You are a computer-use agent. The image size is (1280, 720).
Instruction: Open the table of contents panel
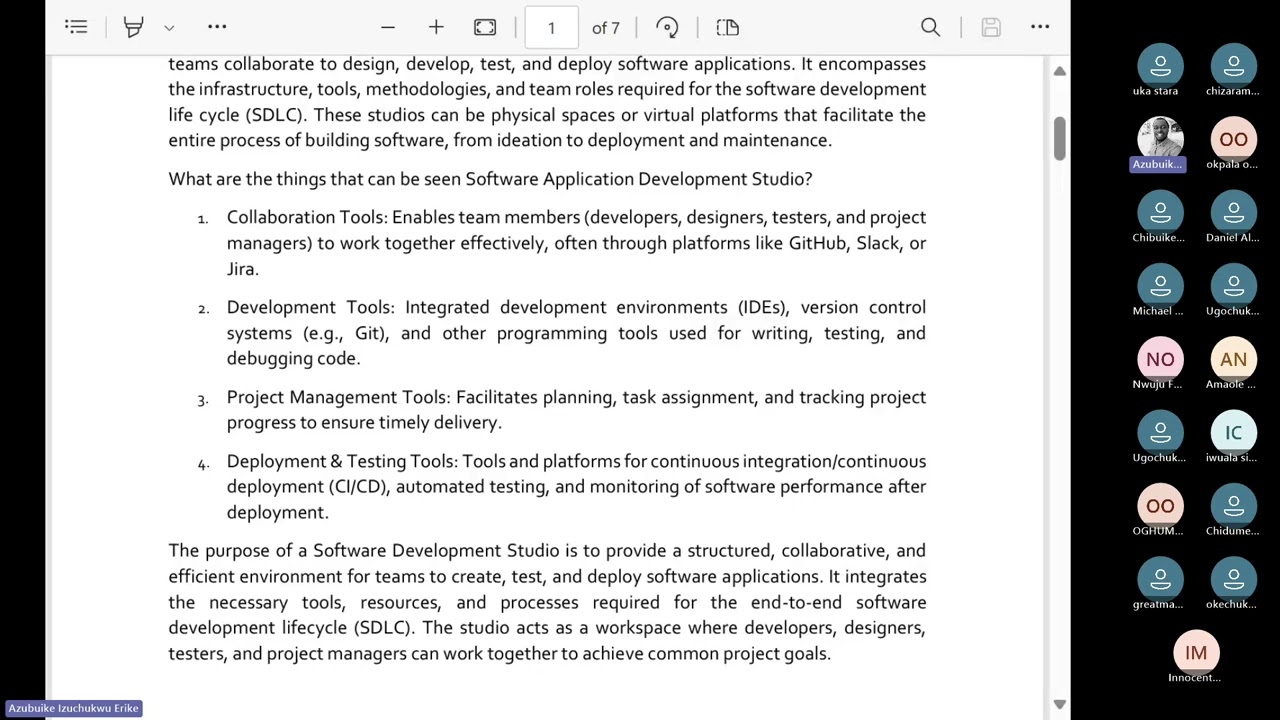(x=76, y=28)
